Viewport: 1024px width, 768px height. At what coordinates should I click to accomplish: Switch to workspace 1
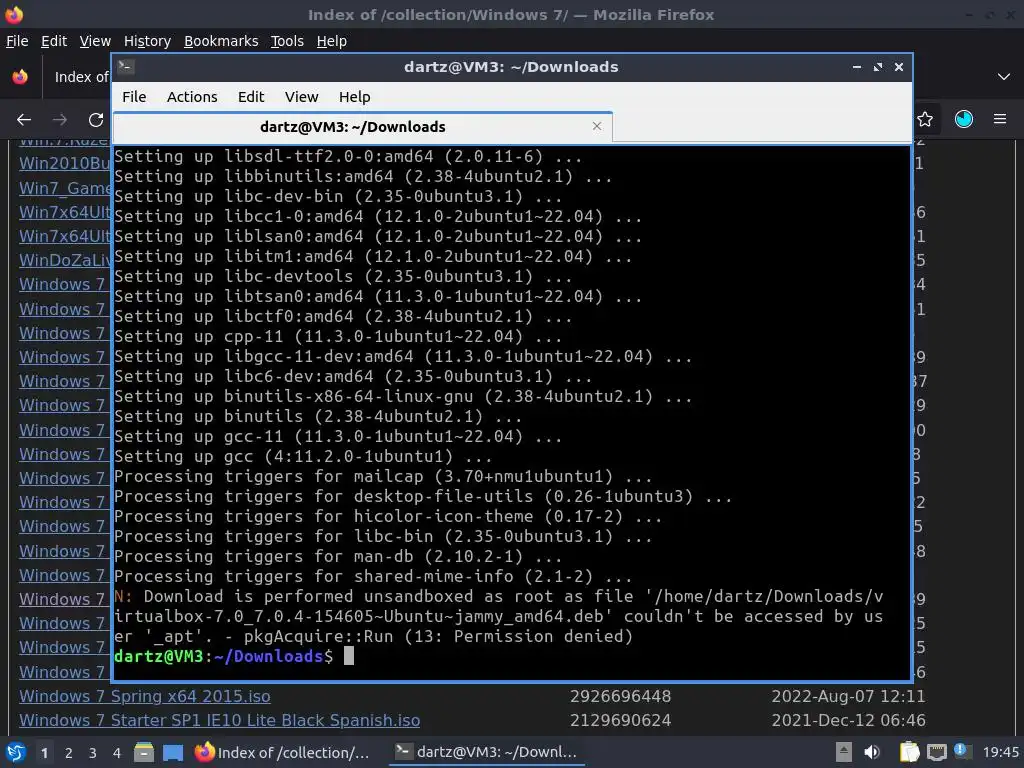tap(44, 753)
